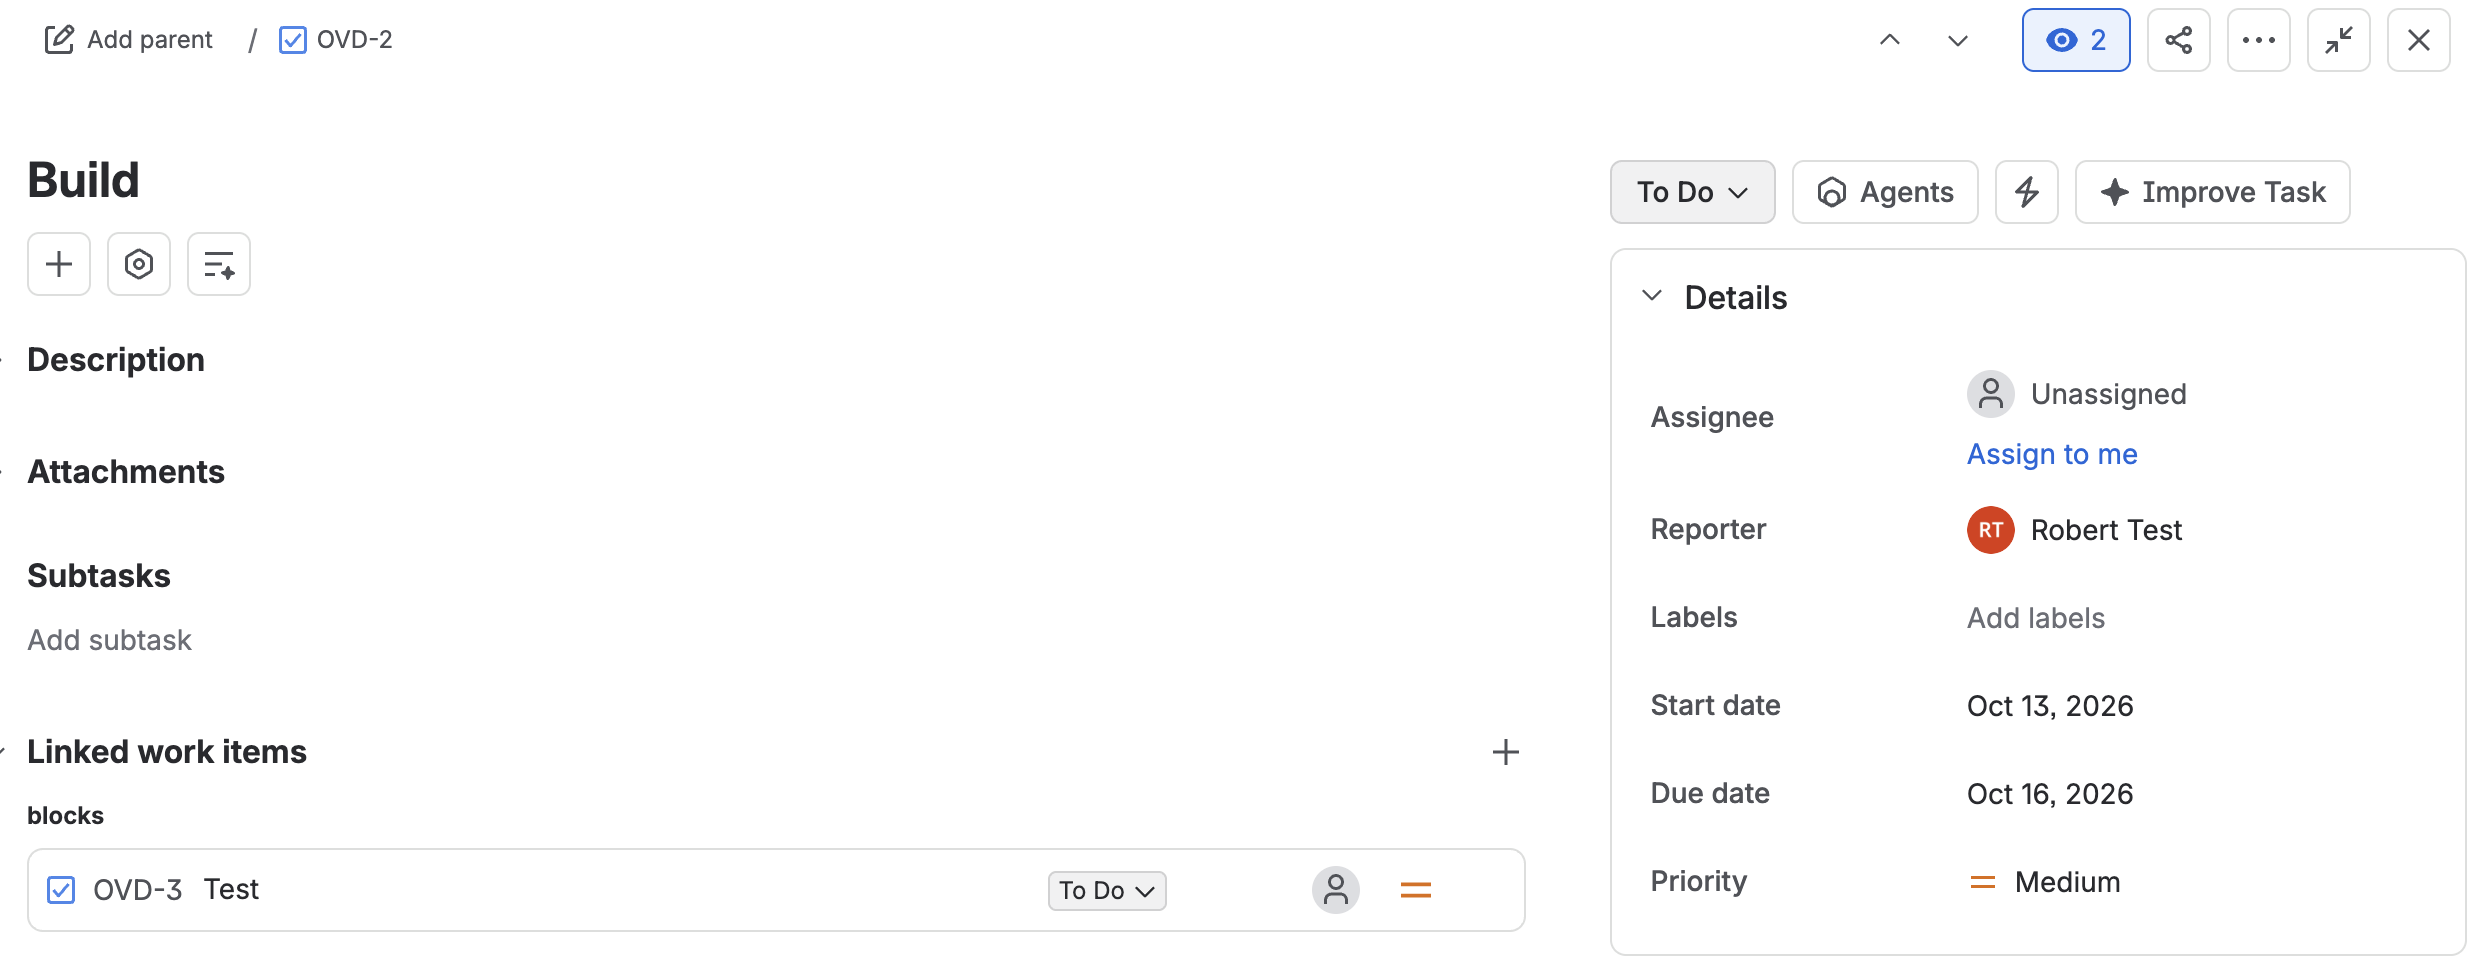2476x962 pixels.
Task: Click the hexagon apps icon below the title
Action: [139, 264]
